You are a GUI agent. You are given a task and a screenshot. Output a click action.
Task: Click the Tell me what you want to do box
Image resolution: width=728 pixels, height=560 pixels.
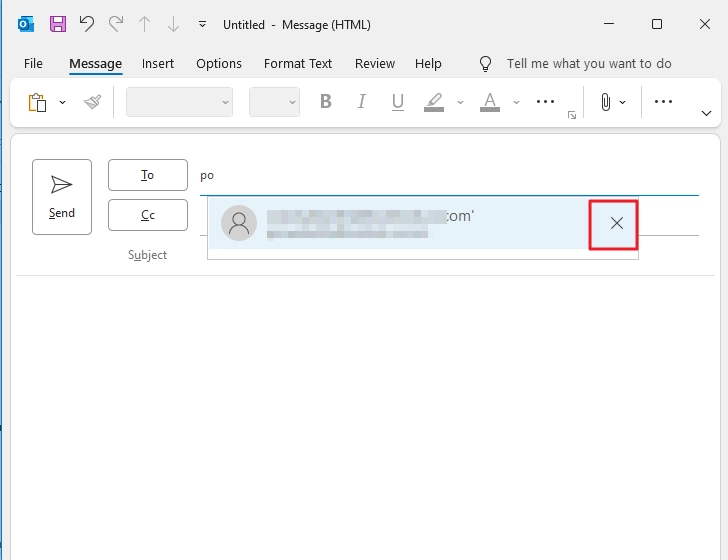[589, 64]
